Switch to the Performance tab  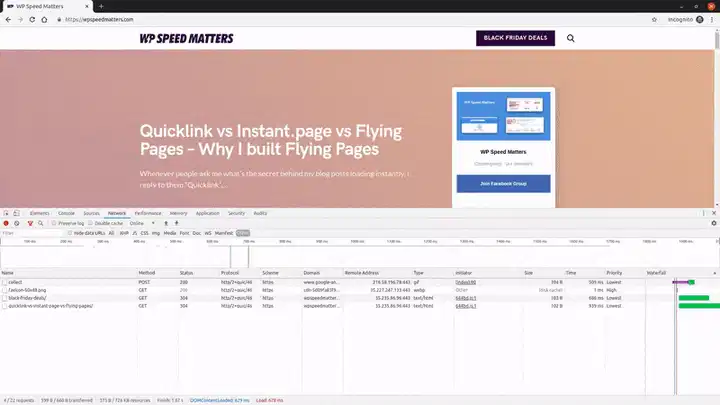coord(148,213)
